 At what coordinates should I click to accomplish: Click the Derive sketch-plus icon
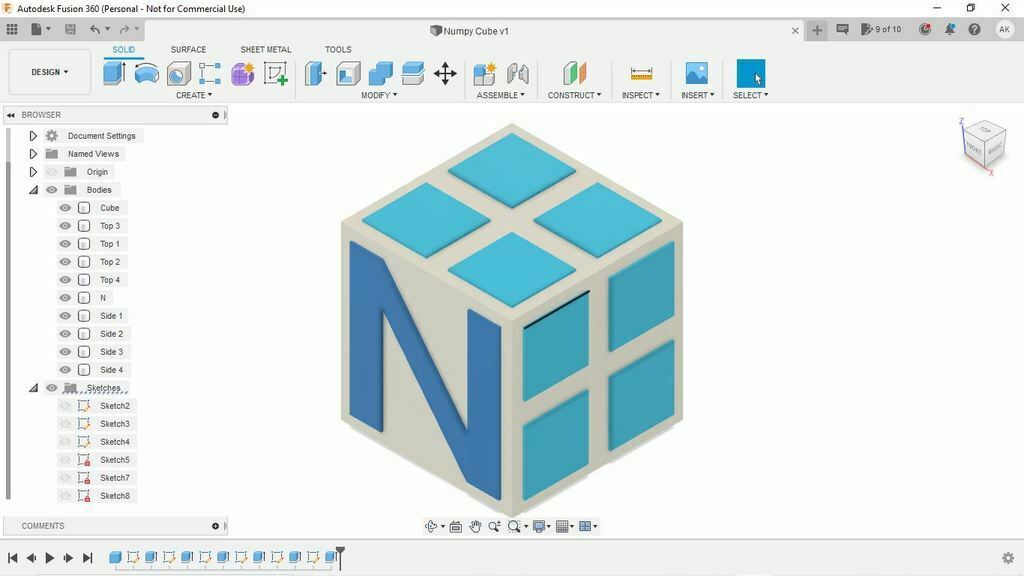point(276,74)
